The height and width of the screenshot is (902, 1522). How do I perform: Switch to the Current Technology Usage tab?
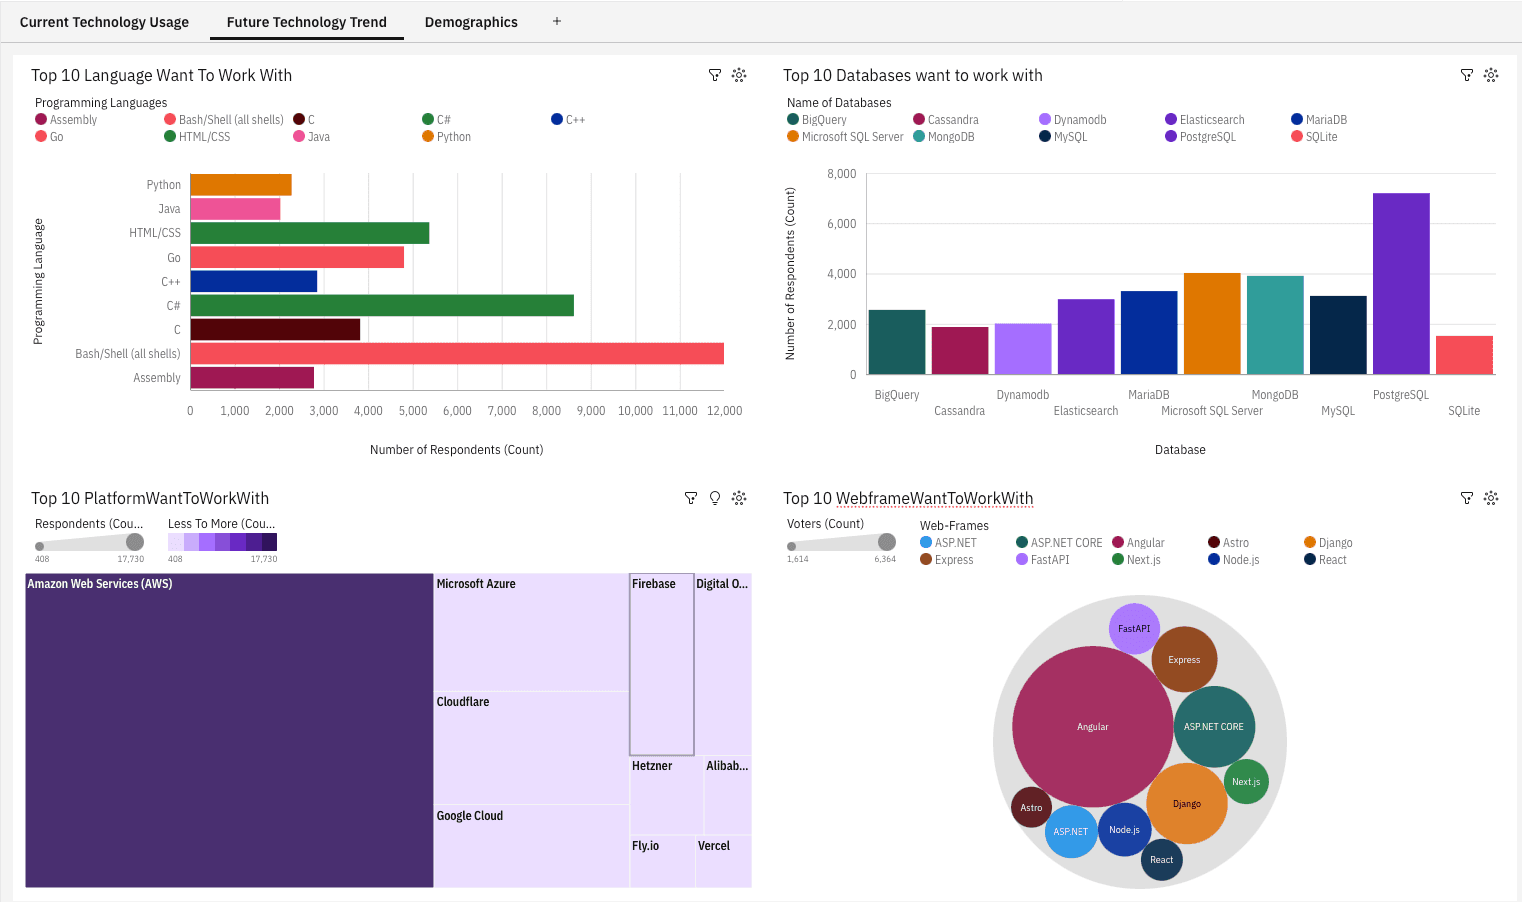click(104, 21)
